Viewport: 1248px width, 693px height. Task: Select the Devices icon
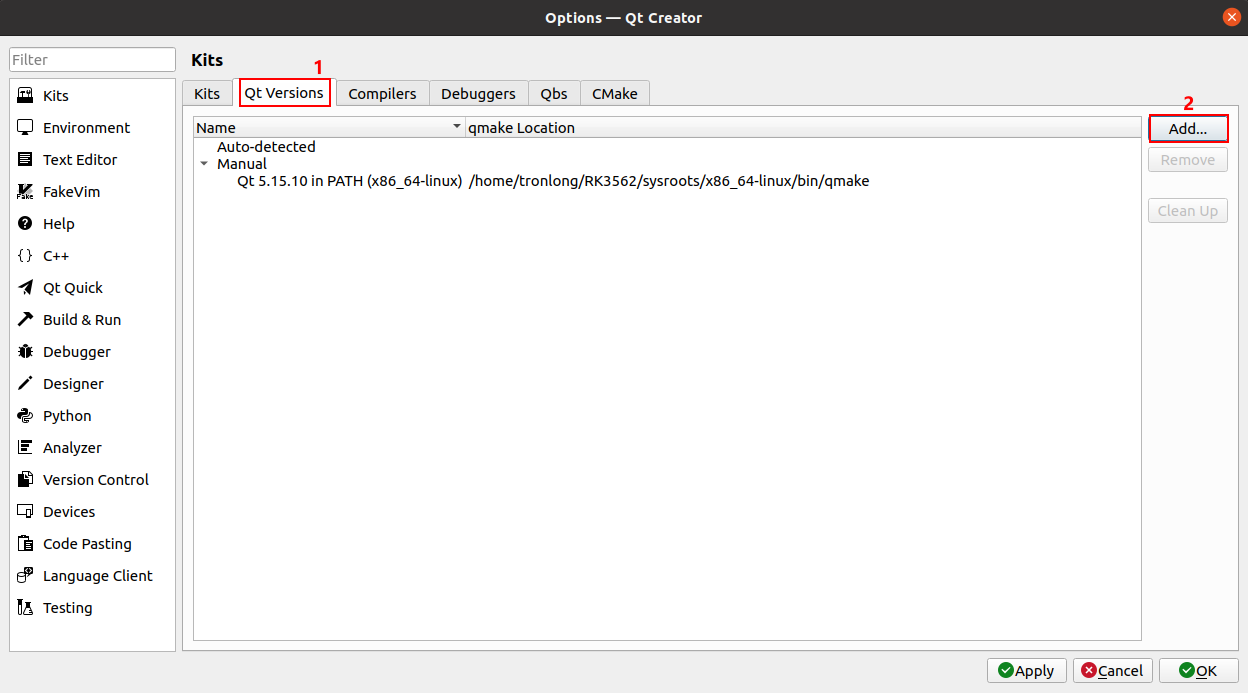25,512
